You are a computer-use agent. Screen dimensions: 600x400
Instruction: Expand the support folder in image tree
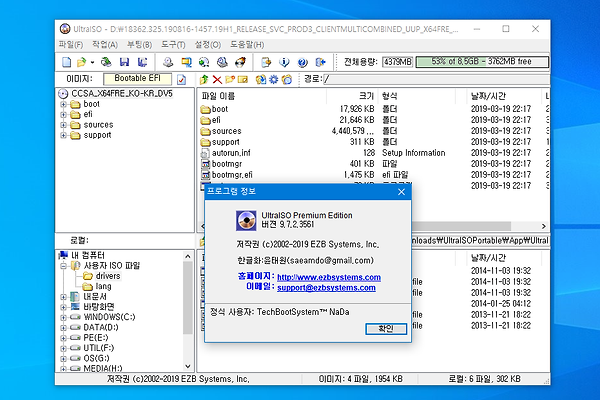[x=64, y=135]
